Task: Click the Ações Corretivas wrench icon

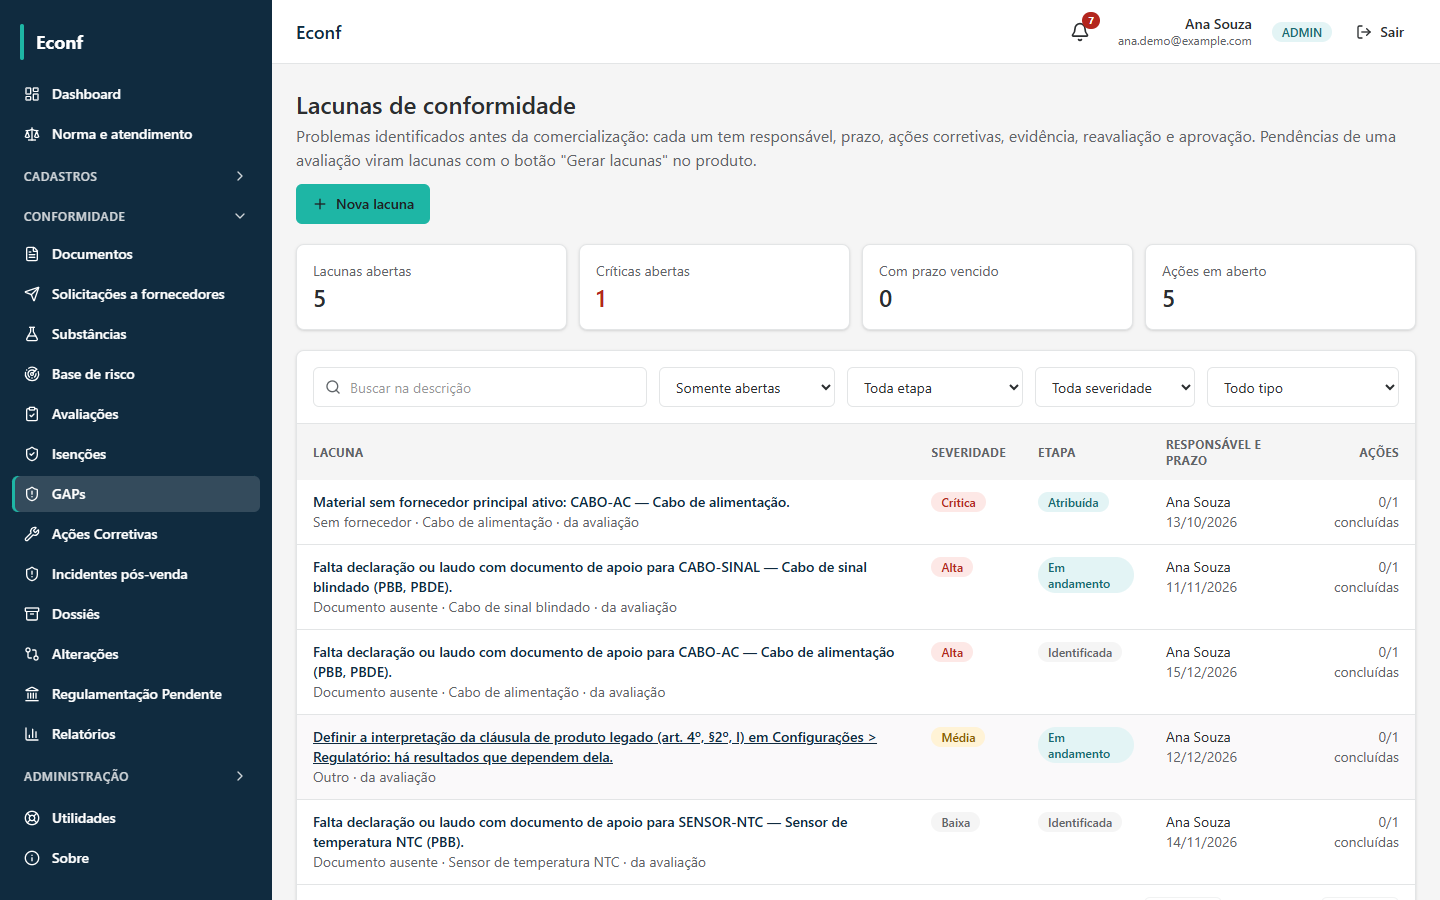Action: (32, 534)
